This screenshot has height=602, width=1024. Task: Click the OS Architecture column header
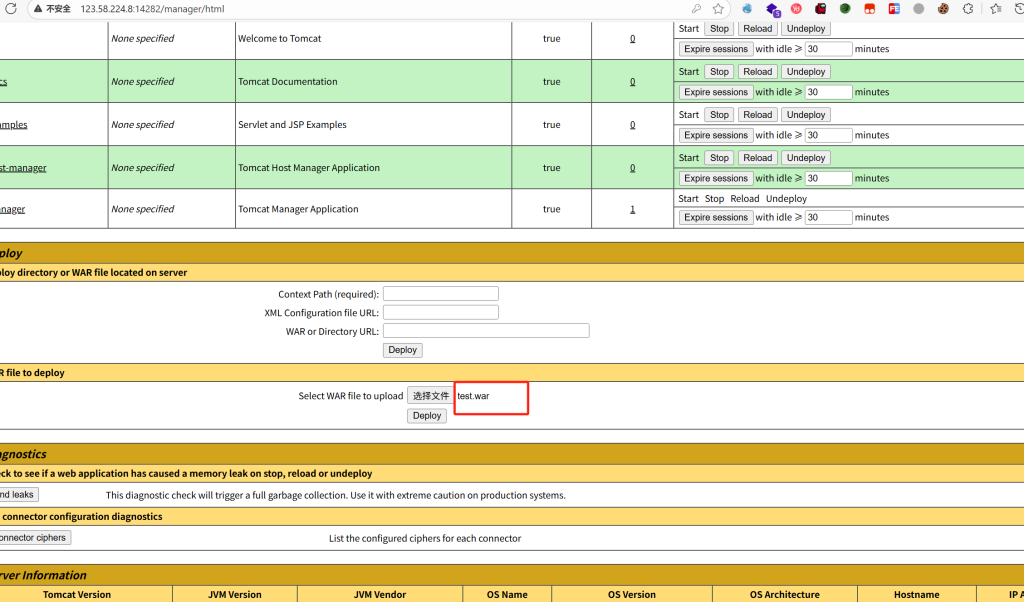784,595
